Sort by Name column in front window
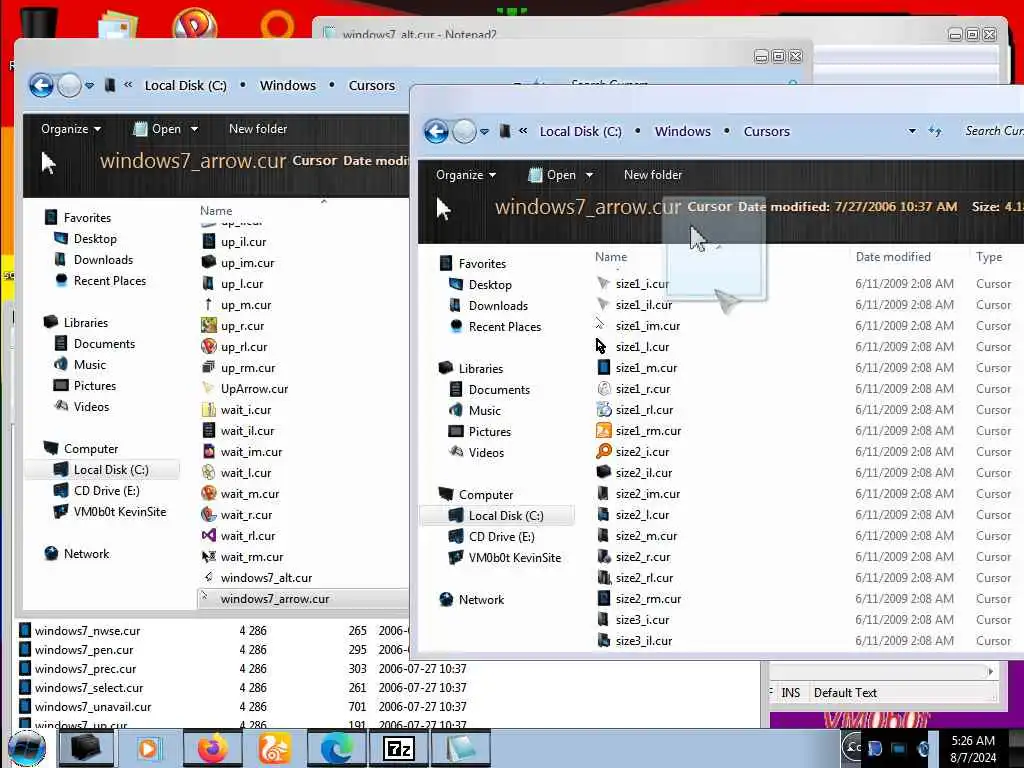Image resolution: width=1024 pixels, height=768 pixels. tap(611, 257)
